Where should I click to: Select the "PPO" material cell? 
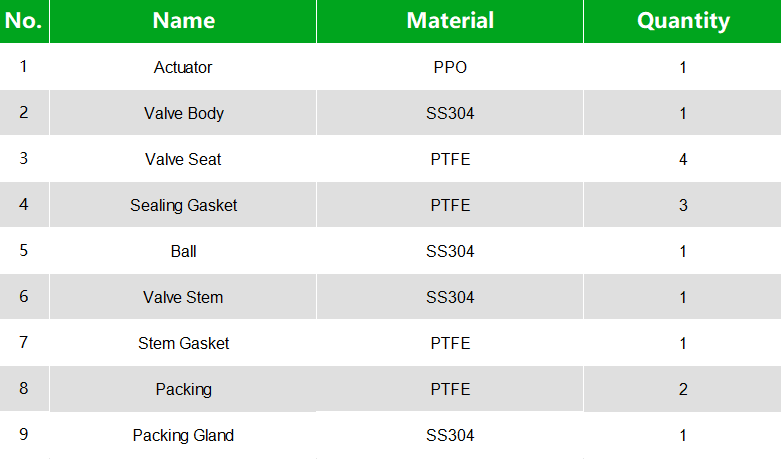(450, 68)
